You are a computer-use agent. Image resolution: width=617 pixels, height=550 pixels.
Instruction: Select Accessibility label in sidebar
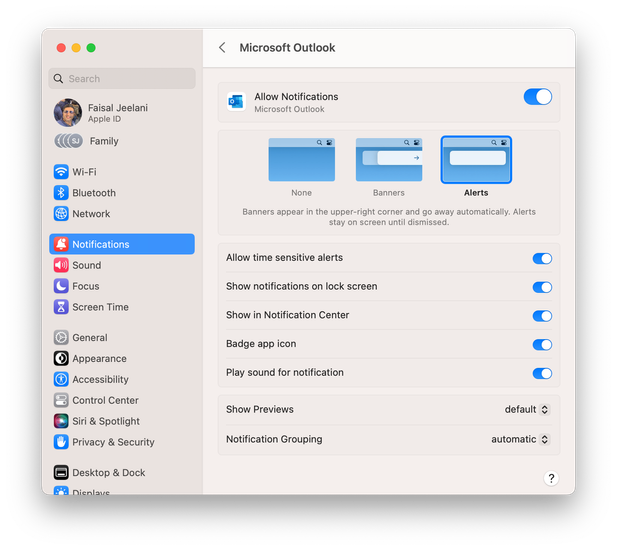(x=100, y=379)
